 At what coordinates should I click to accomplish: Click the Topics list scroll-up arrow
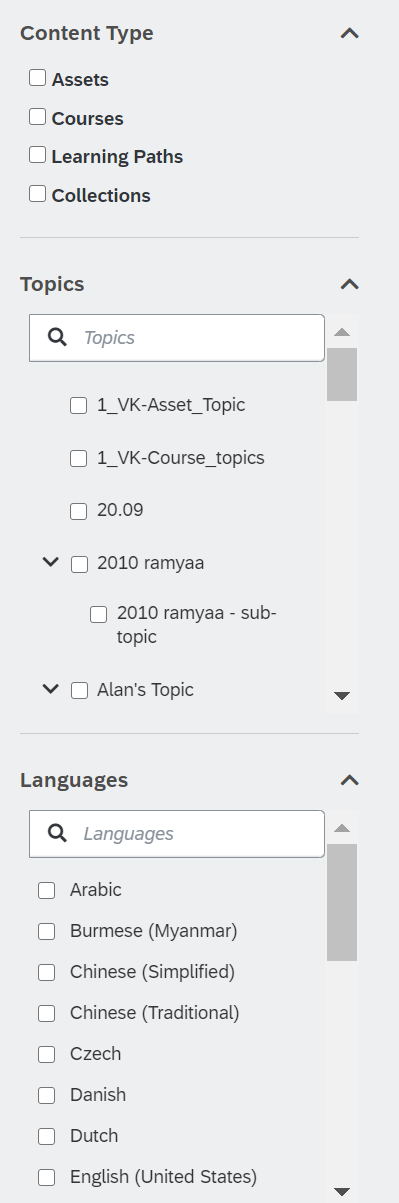(342, 332)
